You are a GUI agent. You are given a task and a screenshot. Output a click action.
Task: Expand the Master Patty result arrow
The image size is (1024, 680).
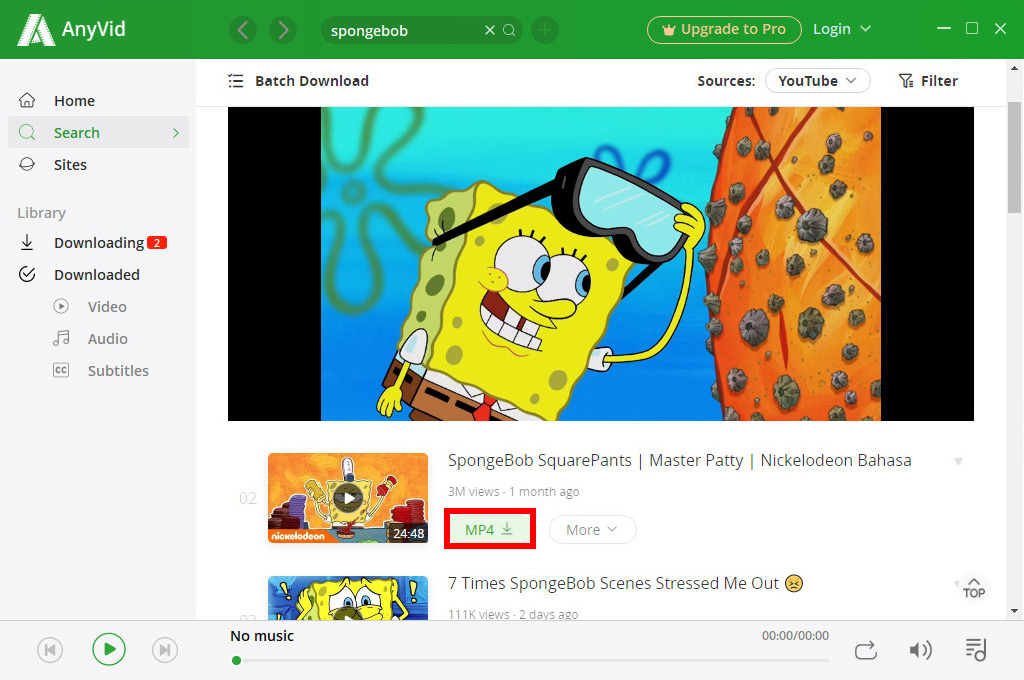coord(958,461)
